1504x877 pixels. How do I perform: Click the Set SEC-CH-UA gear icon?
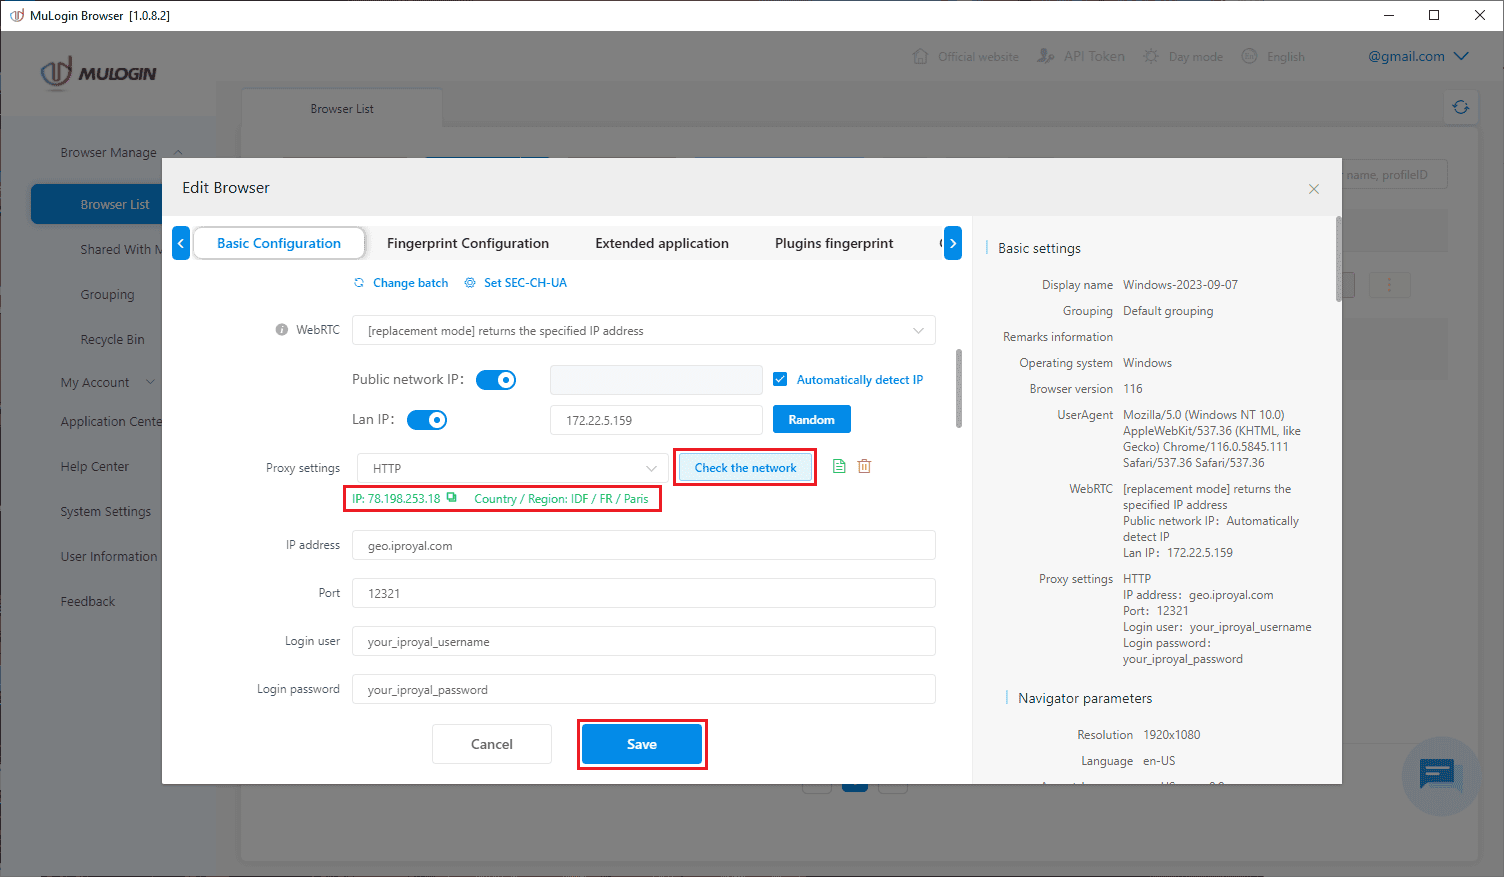470,283
